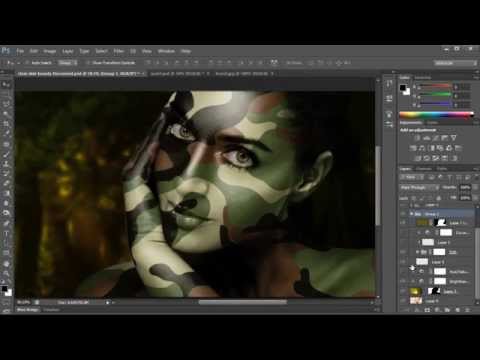Switch to the Paths tab
This screenshot has height=360, width=480.
click(442, 169)
